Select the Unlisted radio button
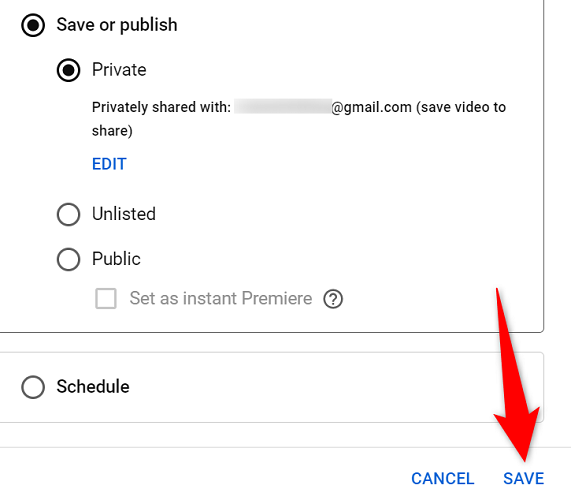 (x=68, y=214)
